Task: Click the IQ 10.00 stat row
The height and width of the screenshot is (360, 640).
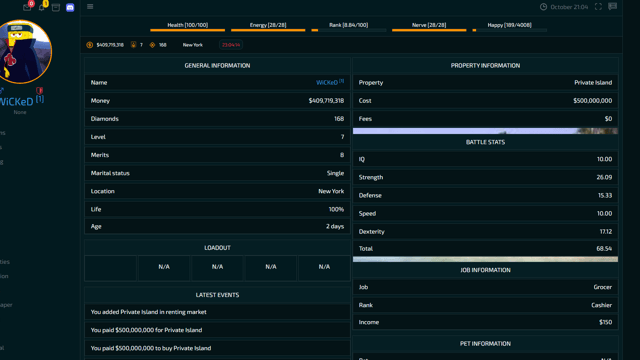Action: (x=485, y=159)
